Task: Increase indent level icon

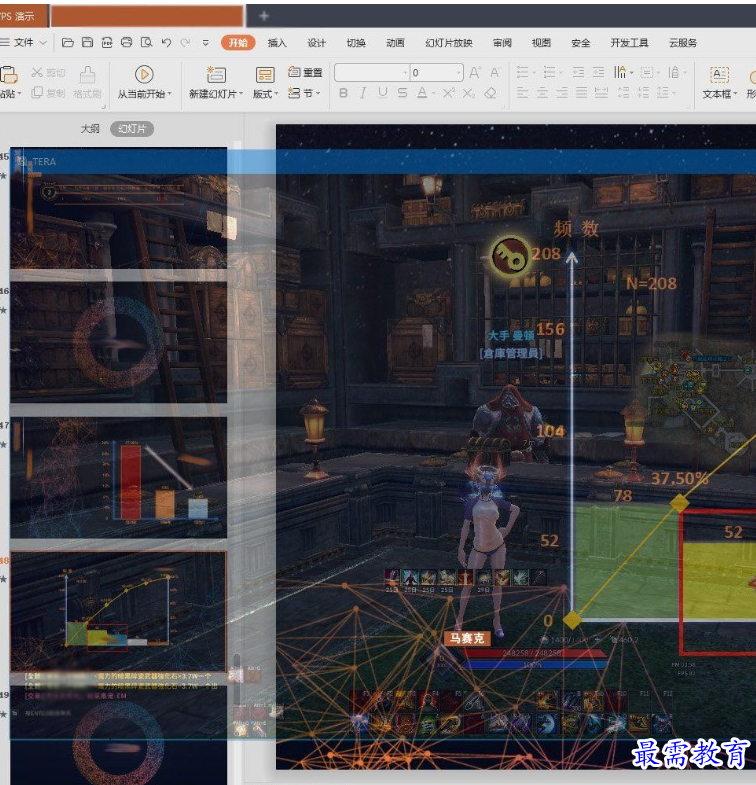Action: point(599,73)
